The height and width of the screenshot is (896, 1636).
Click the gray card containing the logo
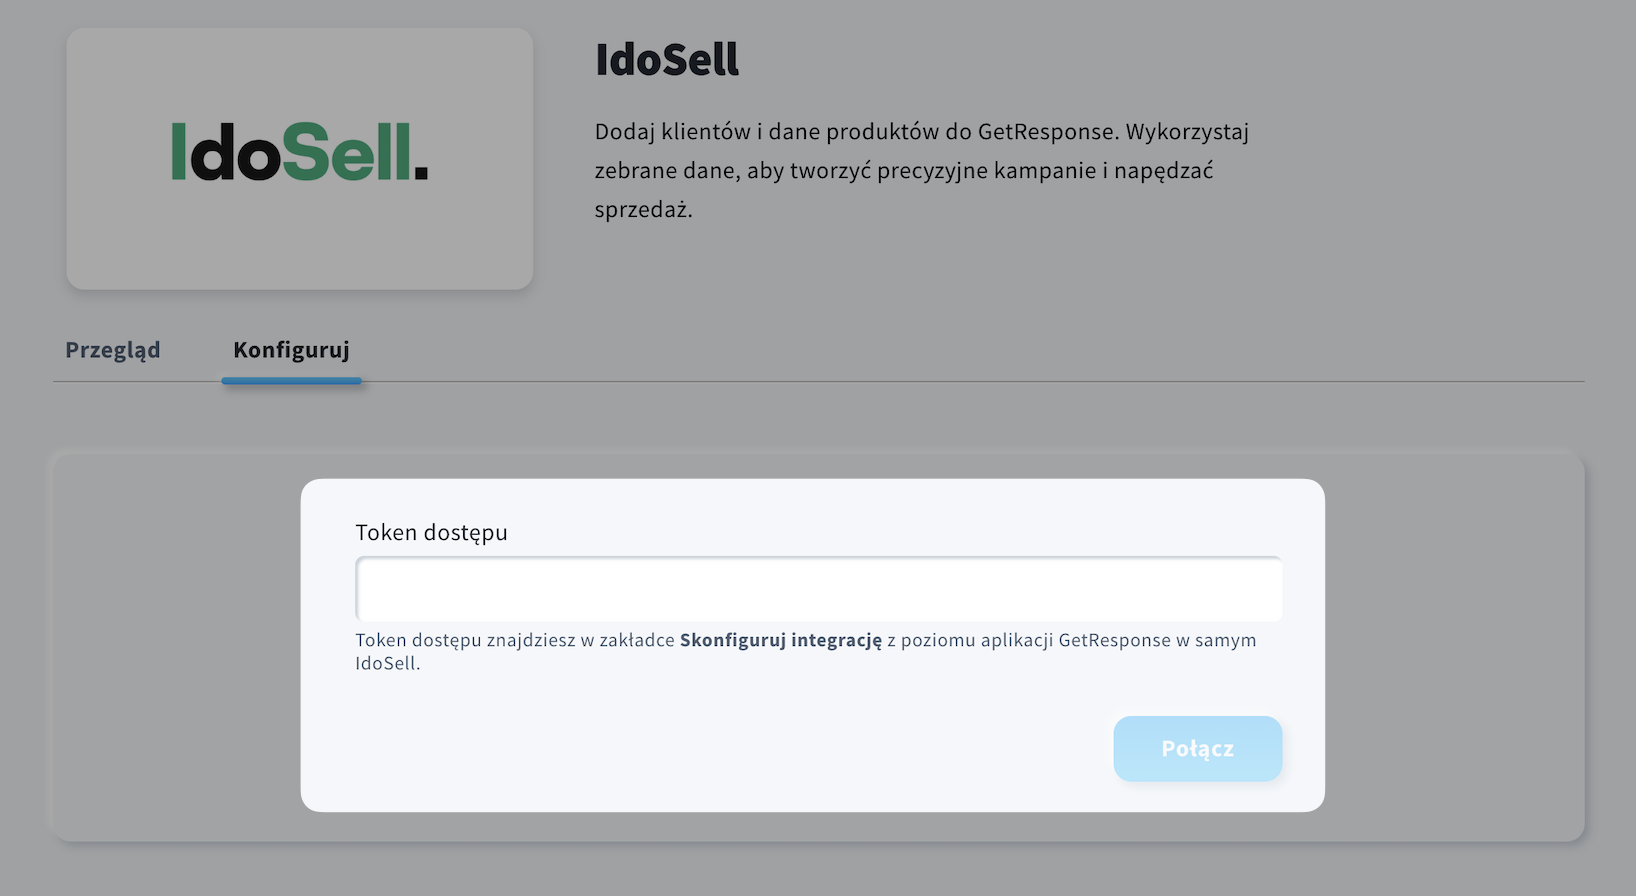pyautogui.click(x=298, y=158)
